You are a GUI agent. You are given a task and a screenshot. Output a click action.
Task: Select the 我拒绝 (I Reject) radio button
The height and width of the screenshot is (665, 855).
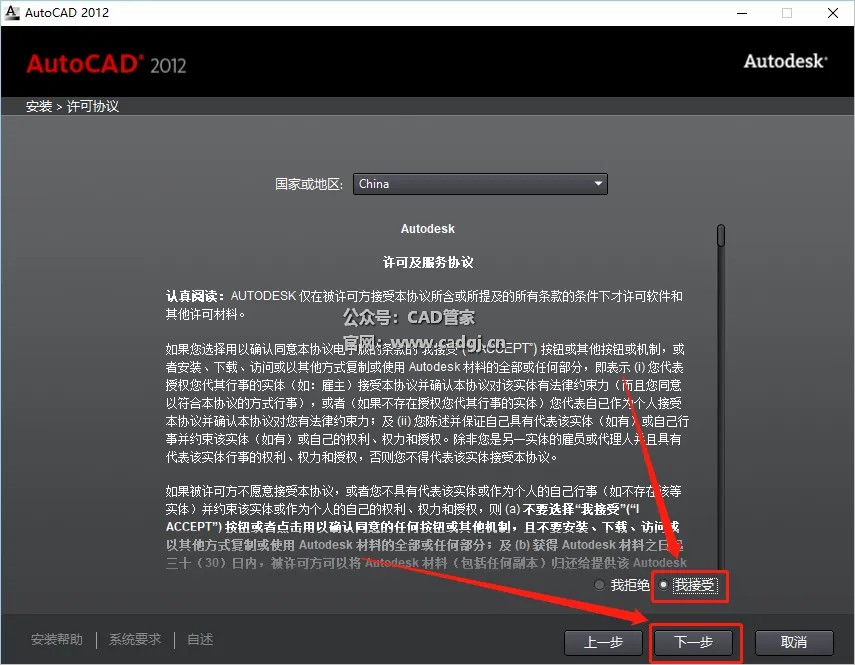point(599,585)
